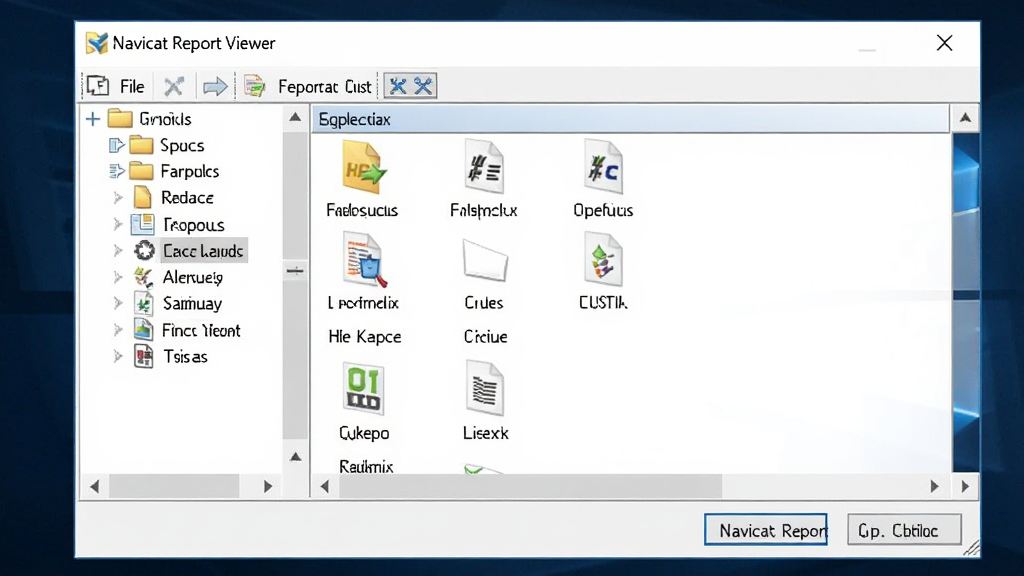The image size is (1024, 576).
Task: Click the tree panel splitter handle
Action: point(295,270)
